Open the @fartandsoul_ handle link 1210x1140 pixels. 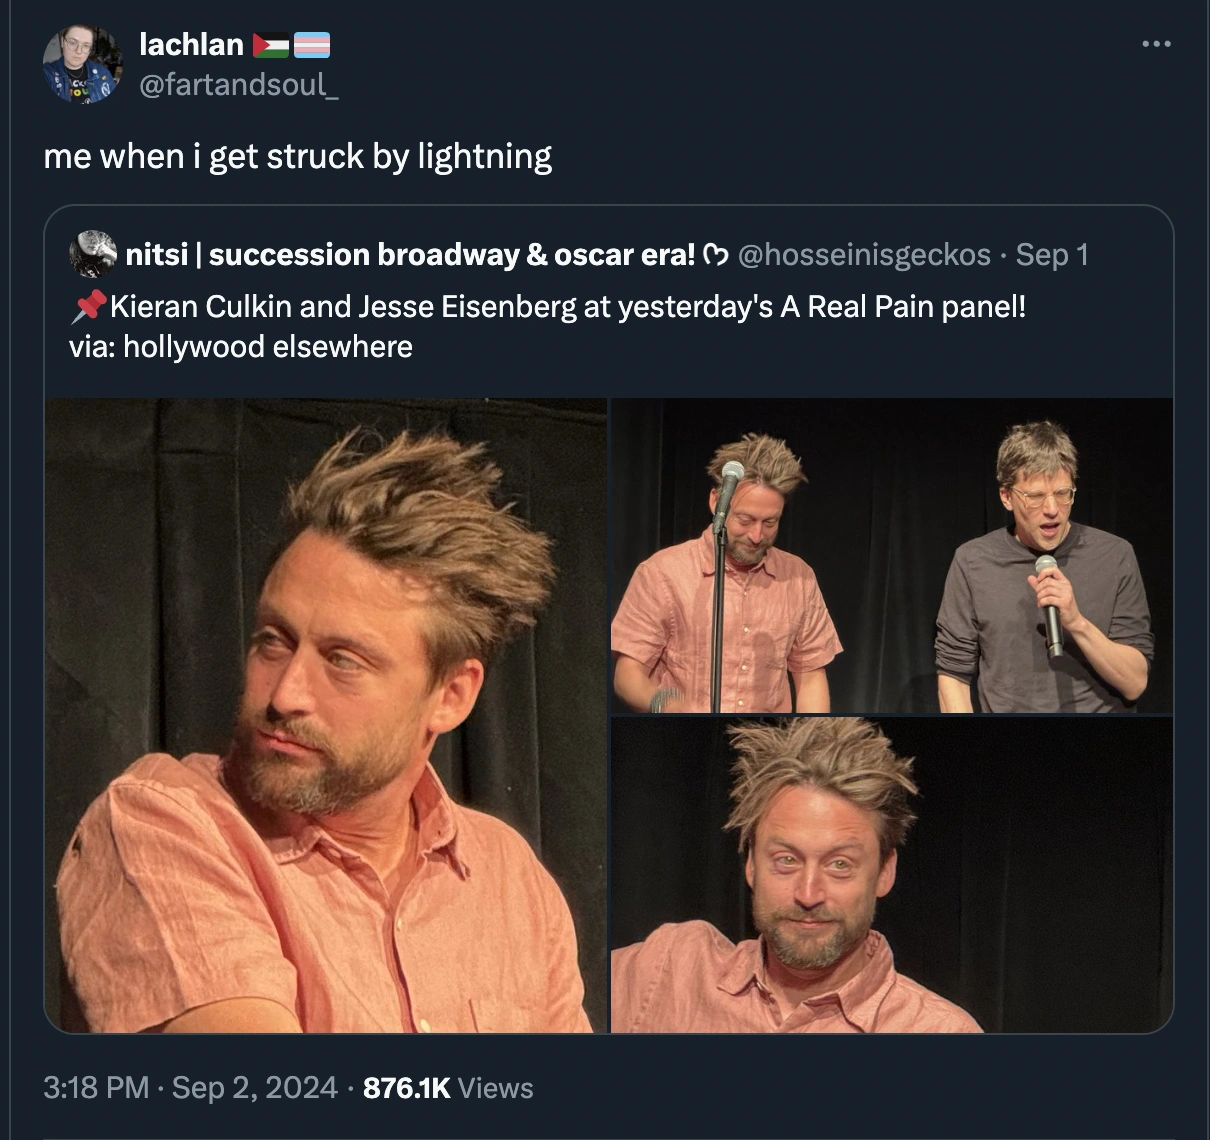[239, 85]
